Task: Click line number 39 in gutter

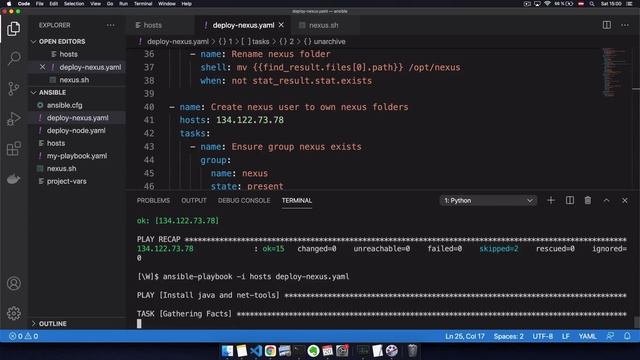Action: pos(149,93)
